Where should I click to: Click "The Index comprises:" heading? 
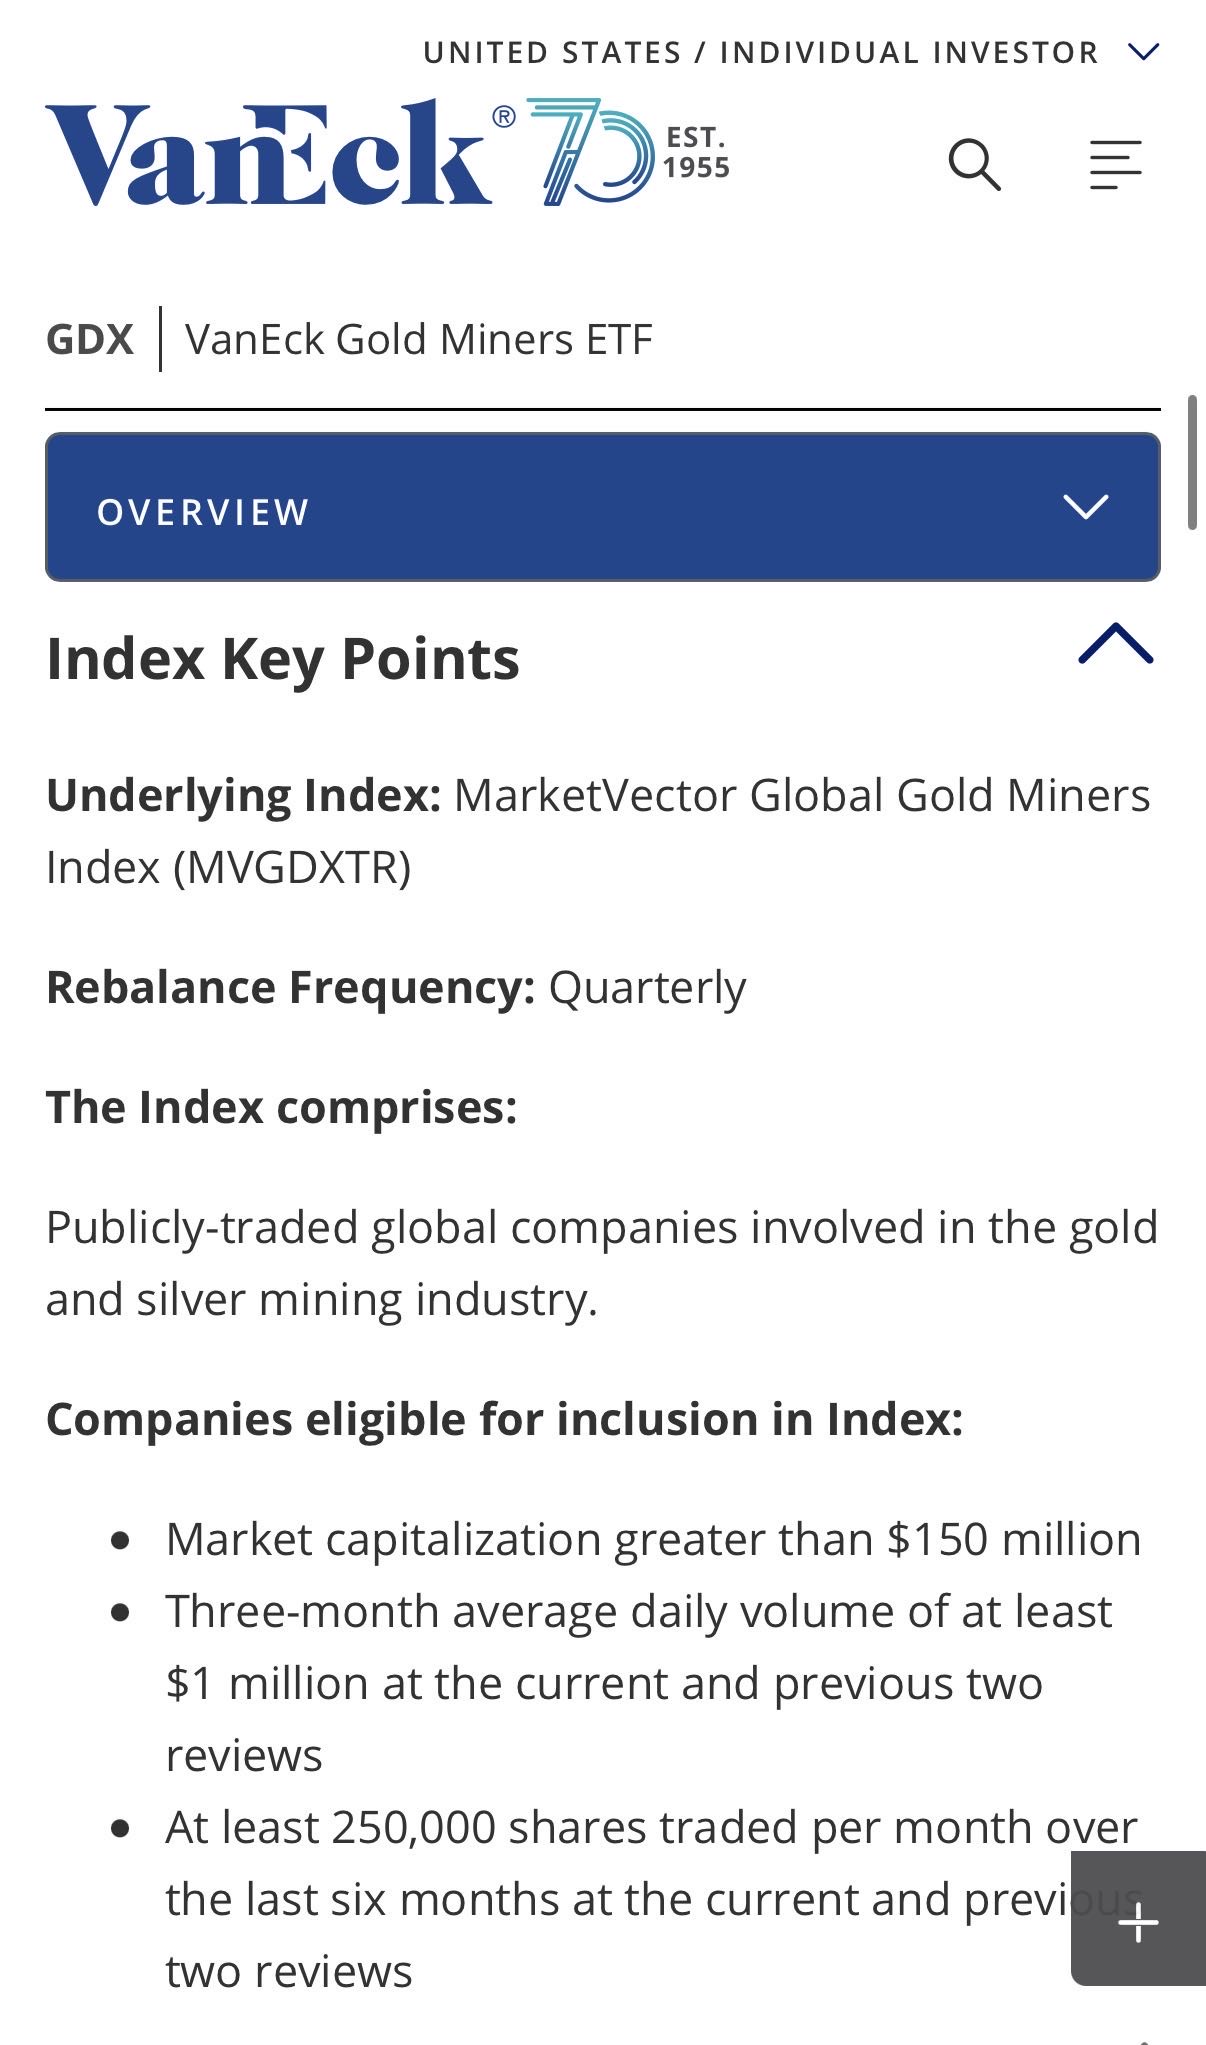coord(282,1108)
